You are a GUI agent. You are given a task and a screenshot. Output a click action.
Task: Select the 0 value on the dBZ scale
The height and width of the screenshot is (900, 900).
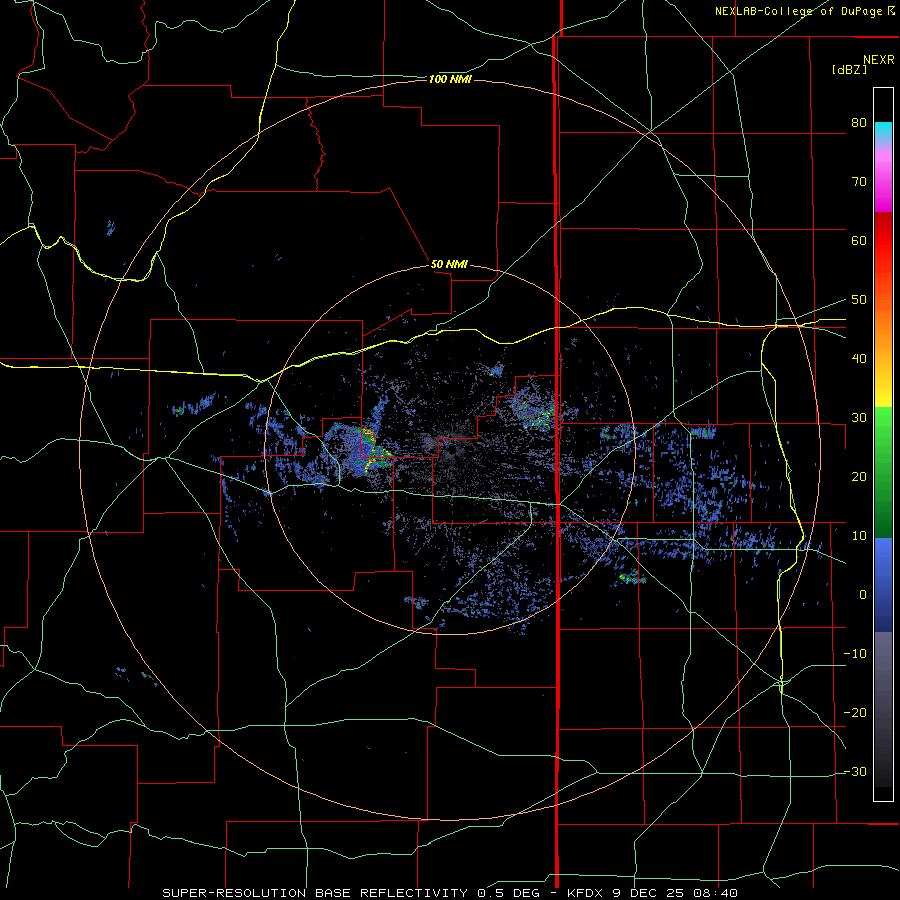[863, 595]
